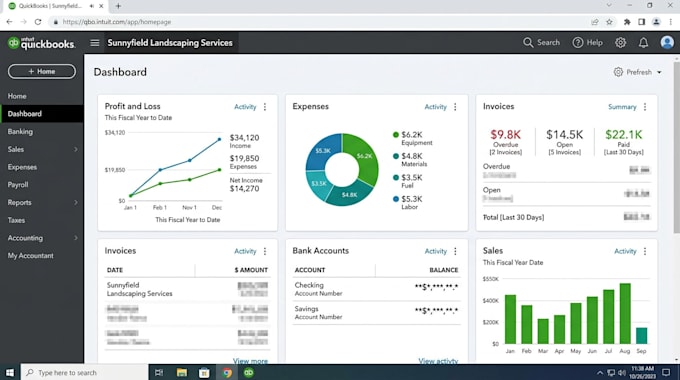The image size is (680, 380).
Task: Open the user profile avatar
Action: (x=667, y=43)
